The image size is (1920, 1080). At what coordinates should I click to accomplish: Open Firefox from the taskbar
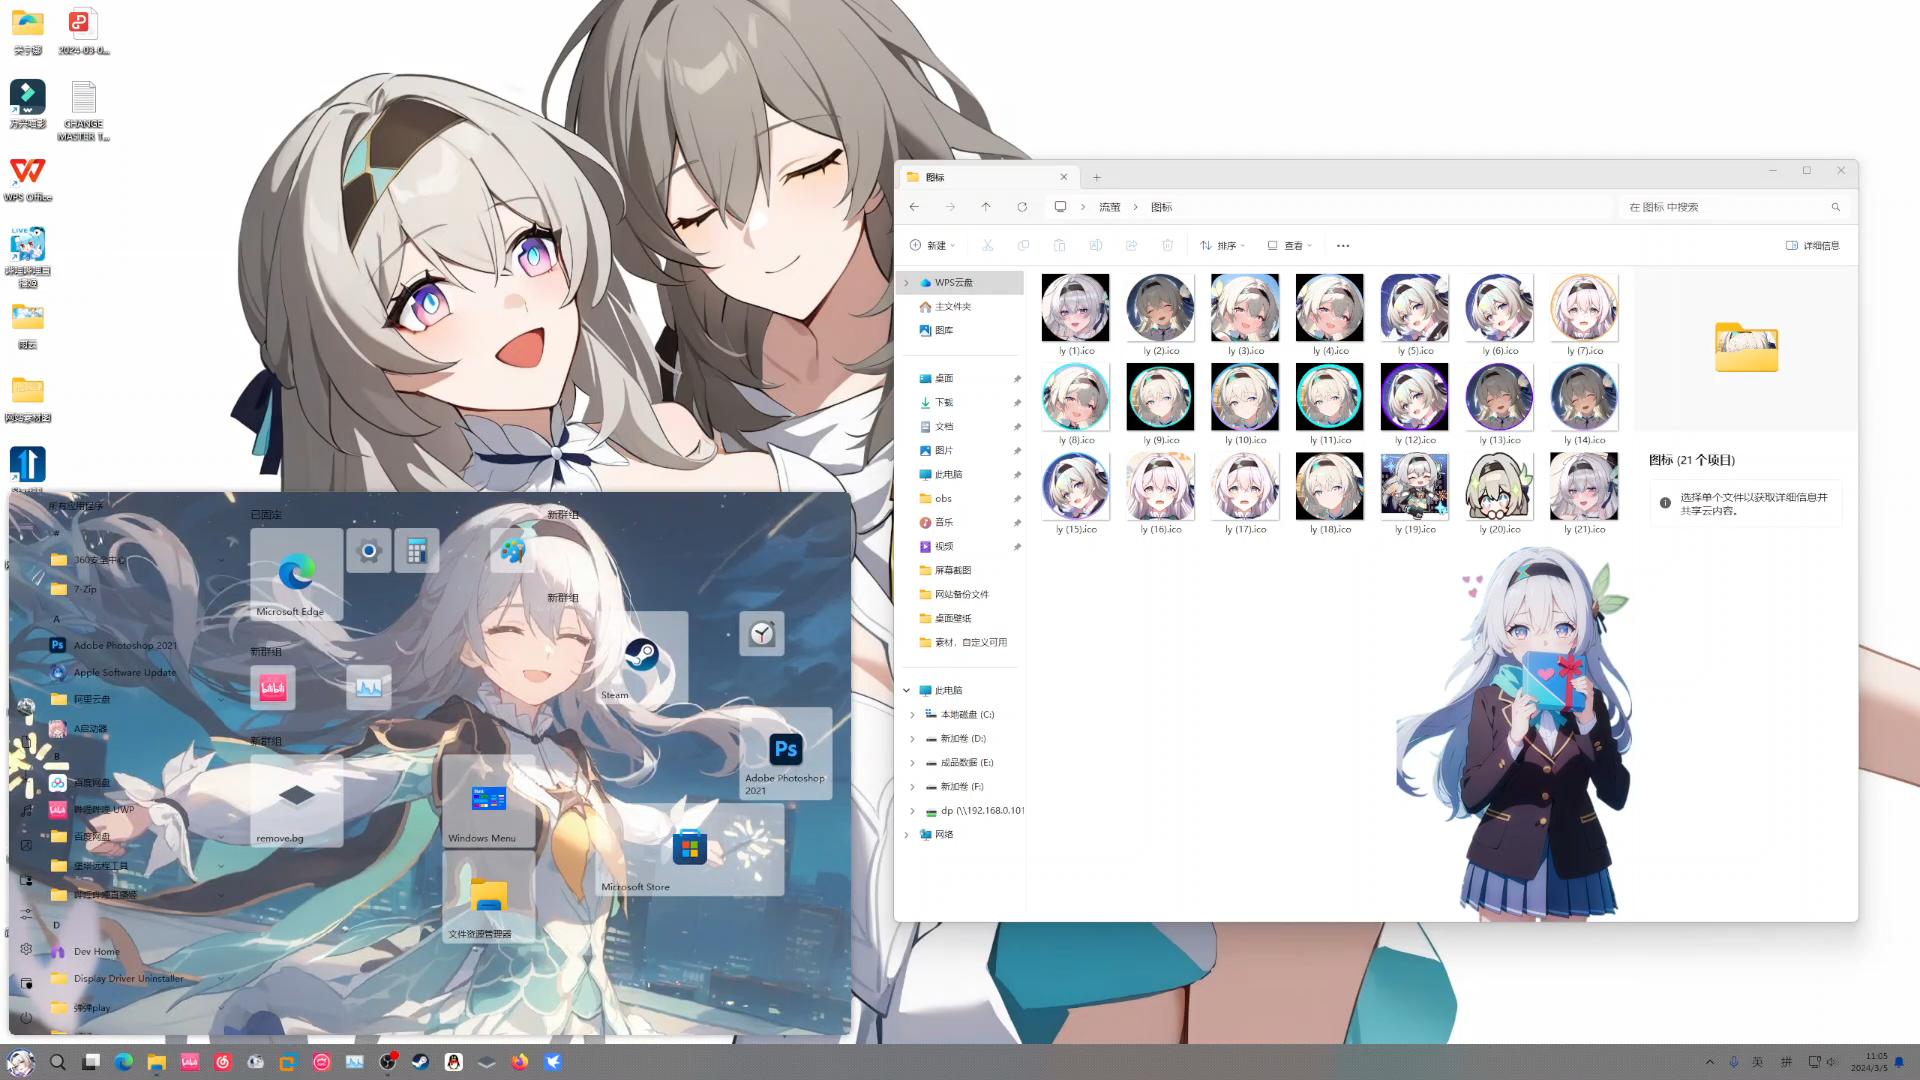520,1062
